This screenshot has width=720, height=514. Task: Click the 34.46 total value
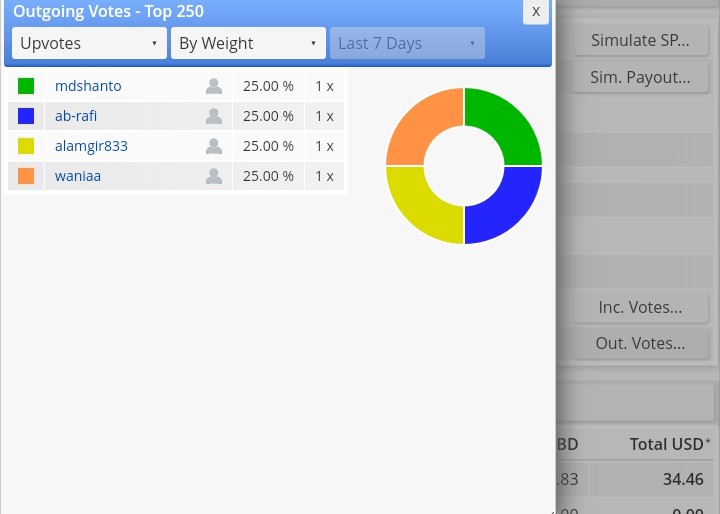pyautogui.click(x=683, y=479)
